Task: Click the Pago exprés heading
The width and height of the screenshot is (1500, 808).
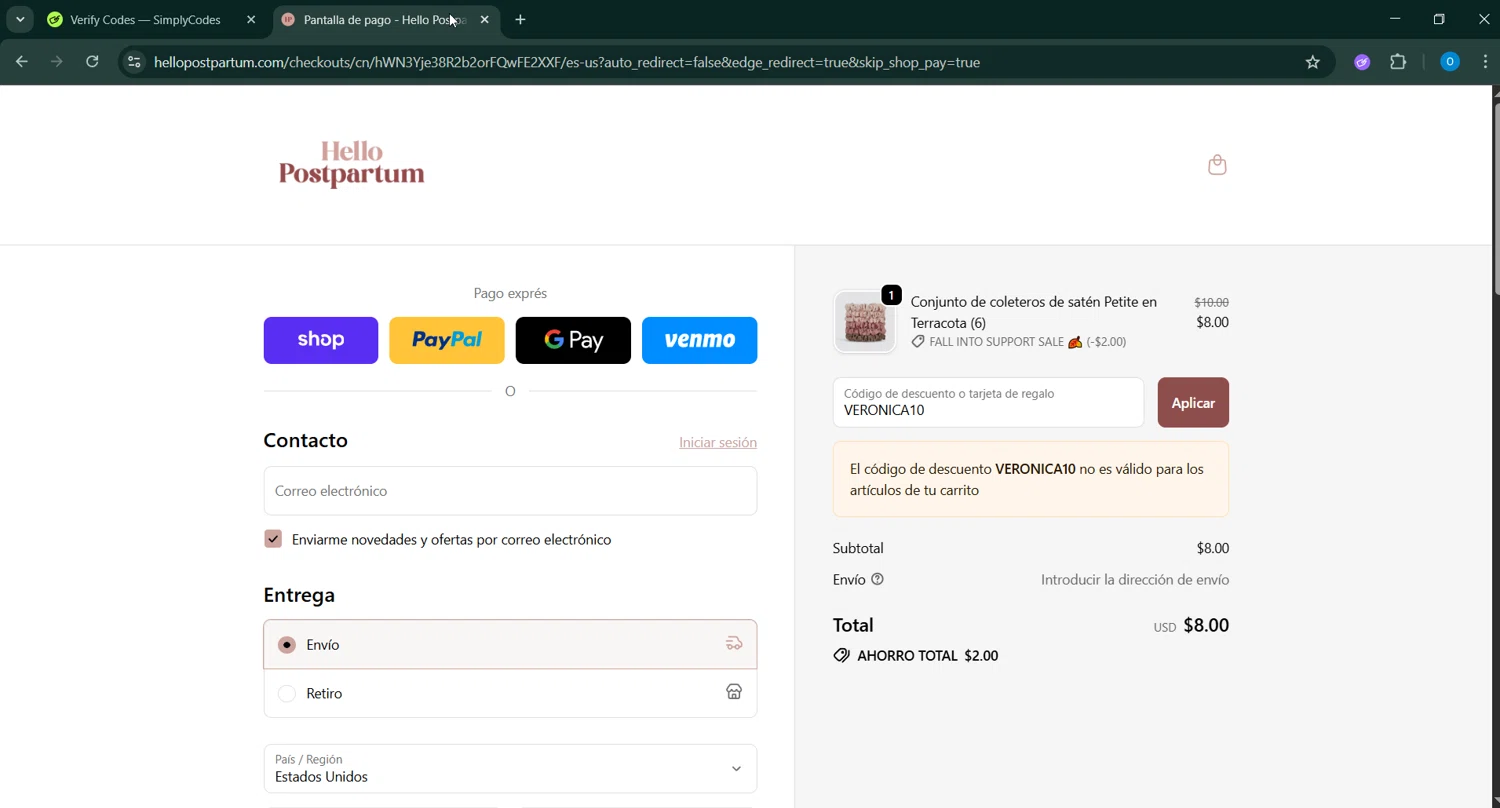Action: 510,293
